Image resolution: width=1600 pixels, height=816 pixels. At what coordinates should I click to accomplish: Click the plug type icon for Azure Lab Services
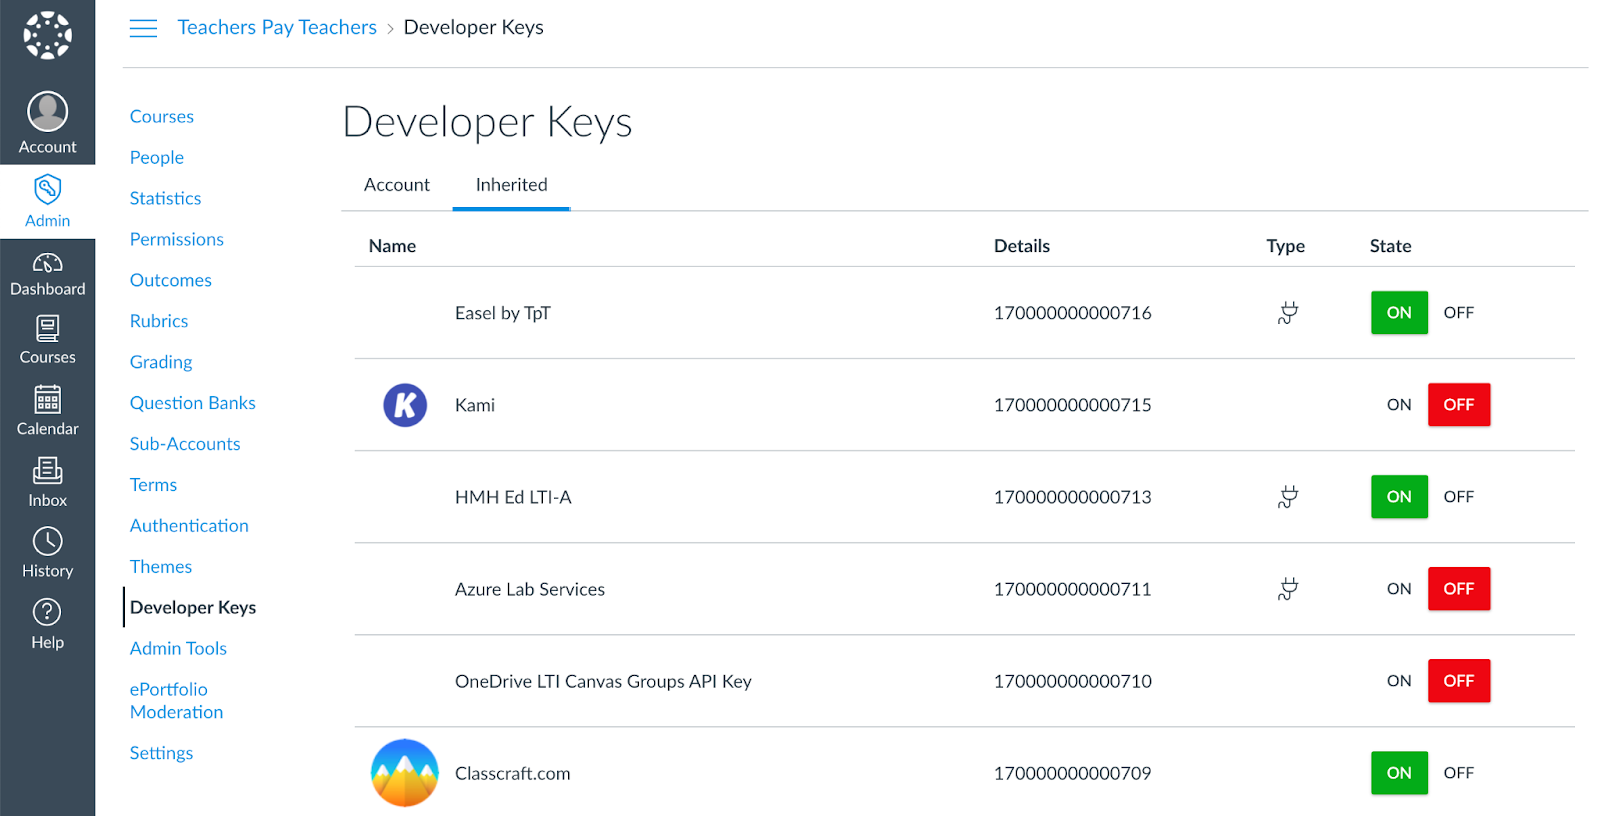tap(1288, 589)
